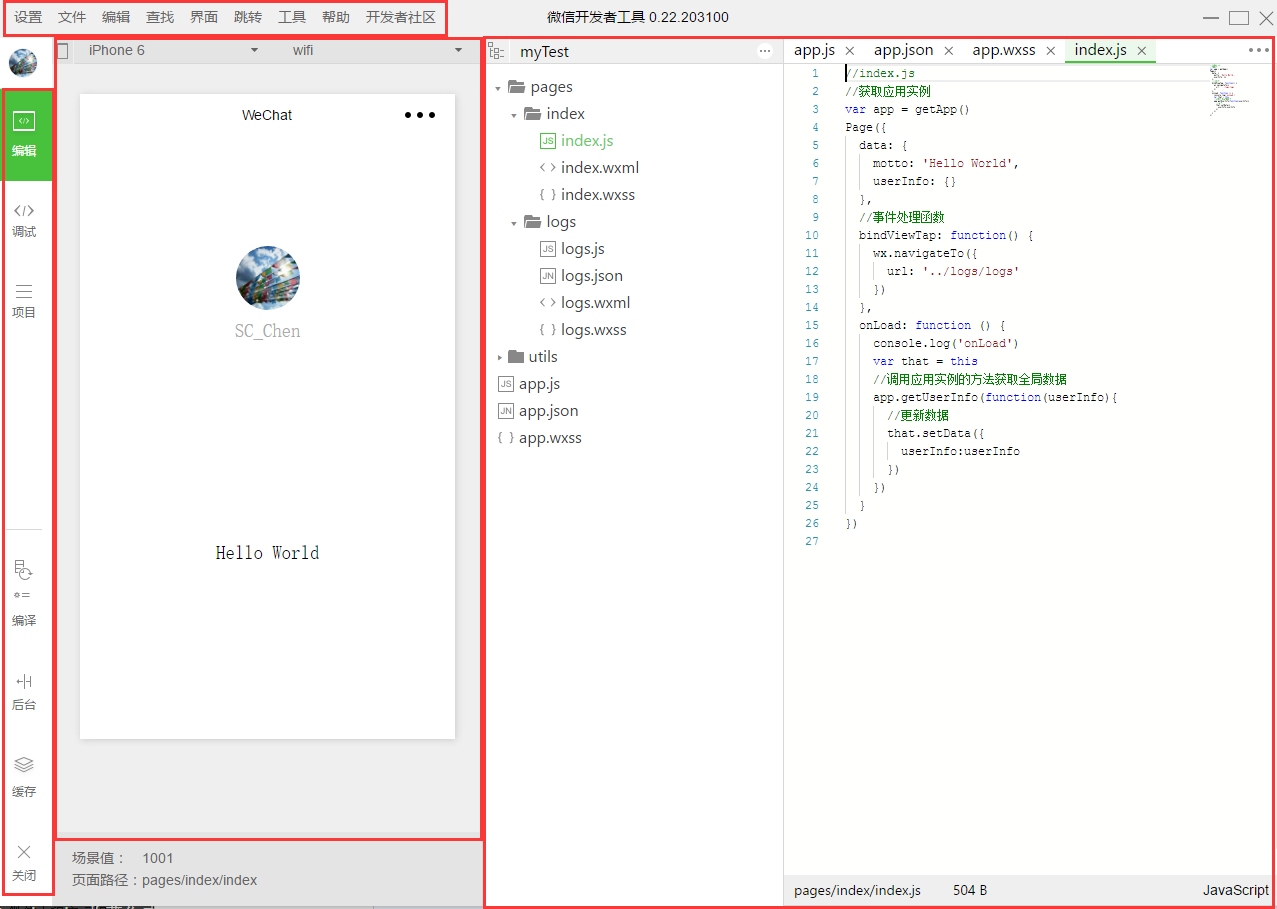Open the iPhone 6 device dropdown

(x=173, y=50)
